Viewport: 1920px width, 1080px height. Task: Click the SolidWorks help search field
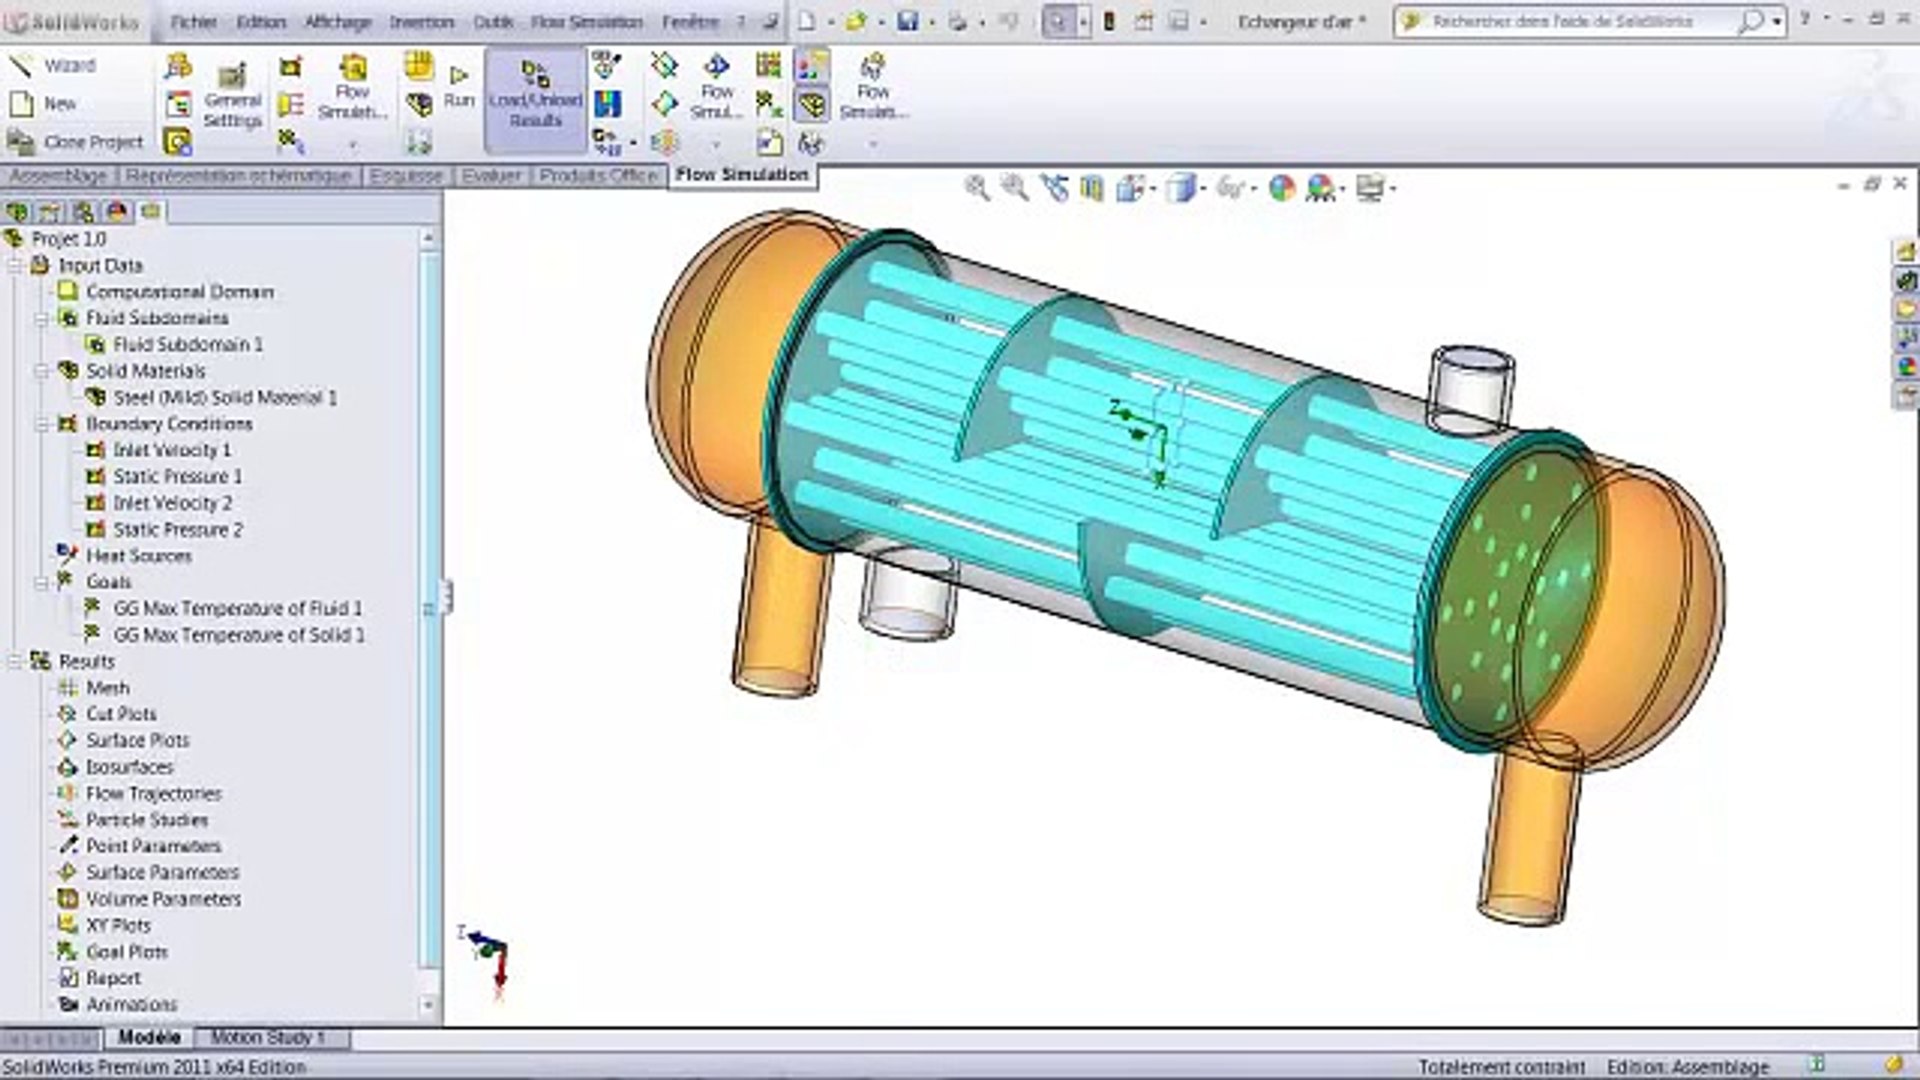(x=1582, y=21)
